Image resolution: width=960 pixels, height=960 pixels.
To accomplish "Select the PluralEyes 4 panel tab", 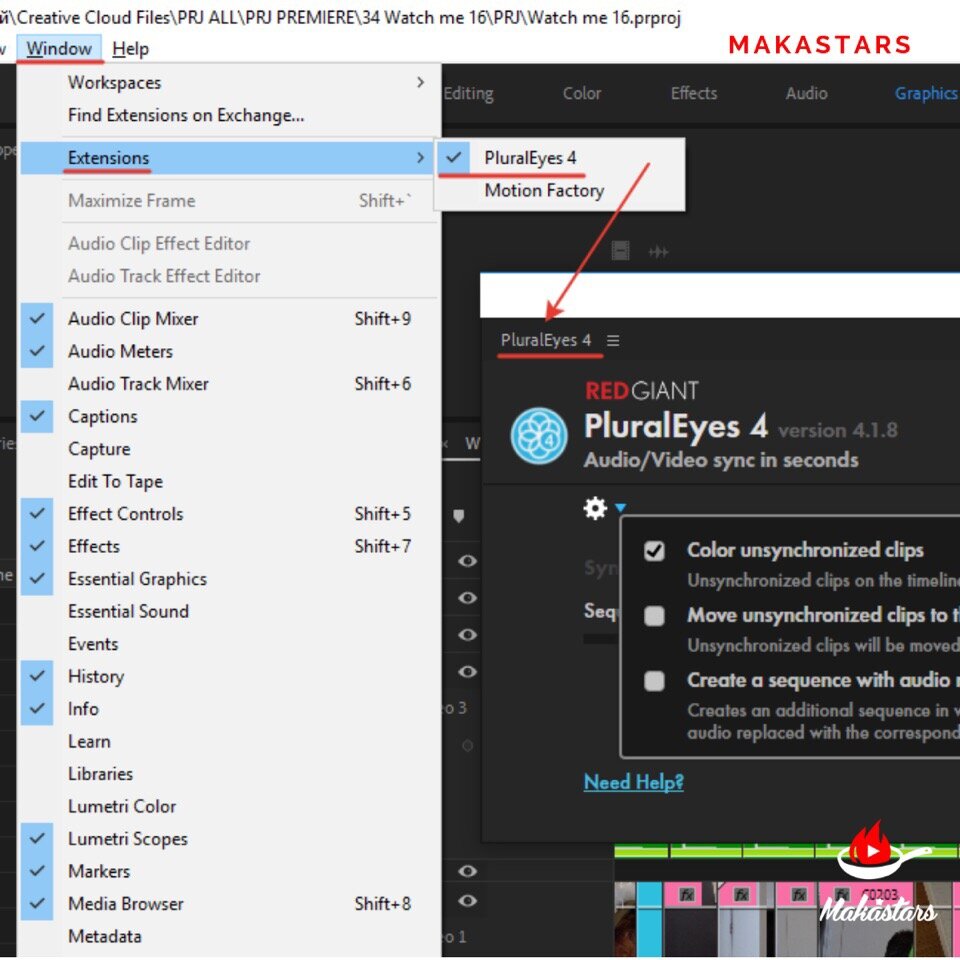I will coord(546,340).
